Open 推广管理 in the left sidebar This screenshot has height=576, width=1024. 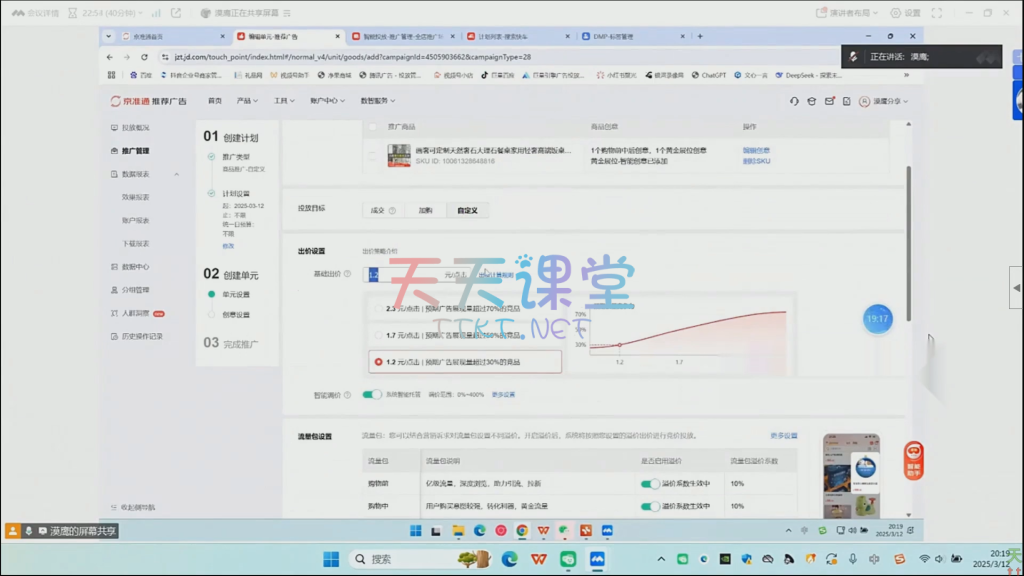click(135, 151)
